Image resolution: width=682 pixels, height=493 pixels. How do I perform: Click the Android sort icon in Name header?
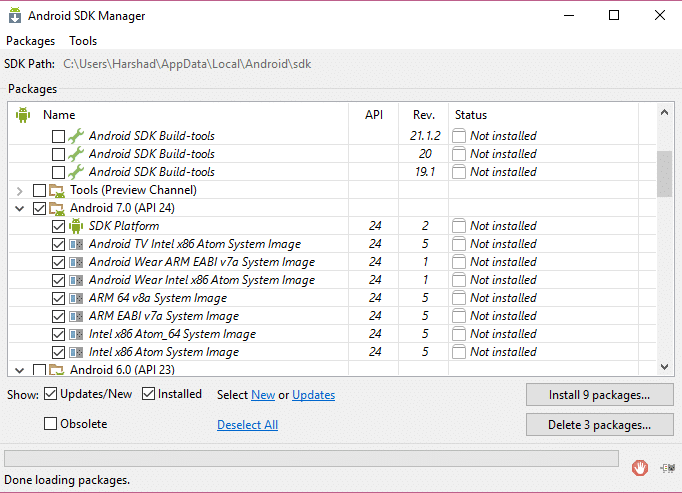click(x=23, y=115)
